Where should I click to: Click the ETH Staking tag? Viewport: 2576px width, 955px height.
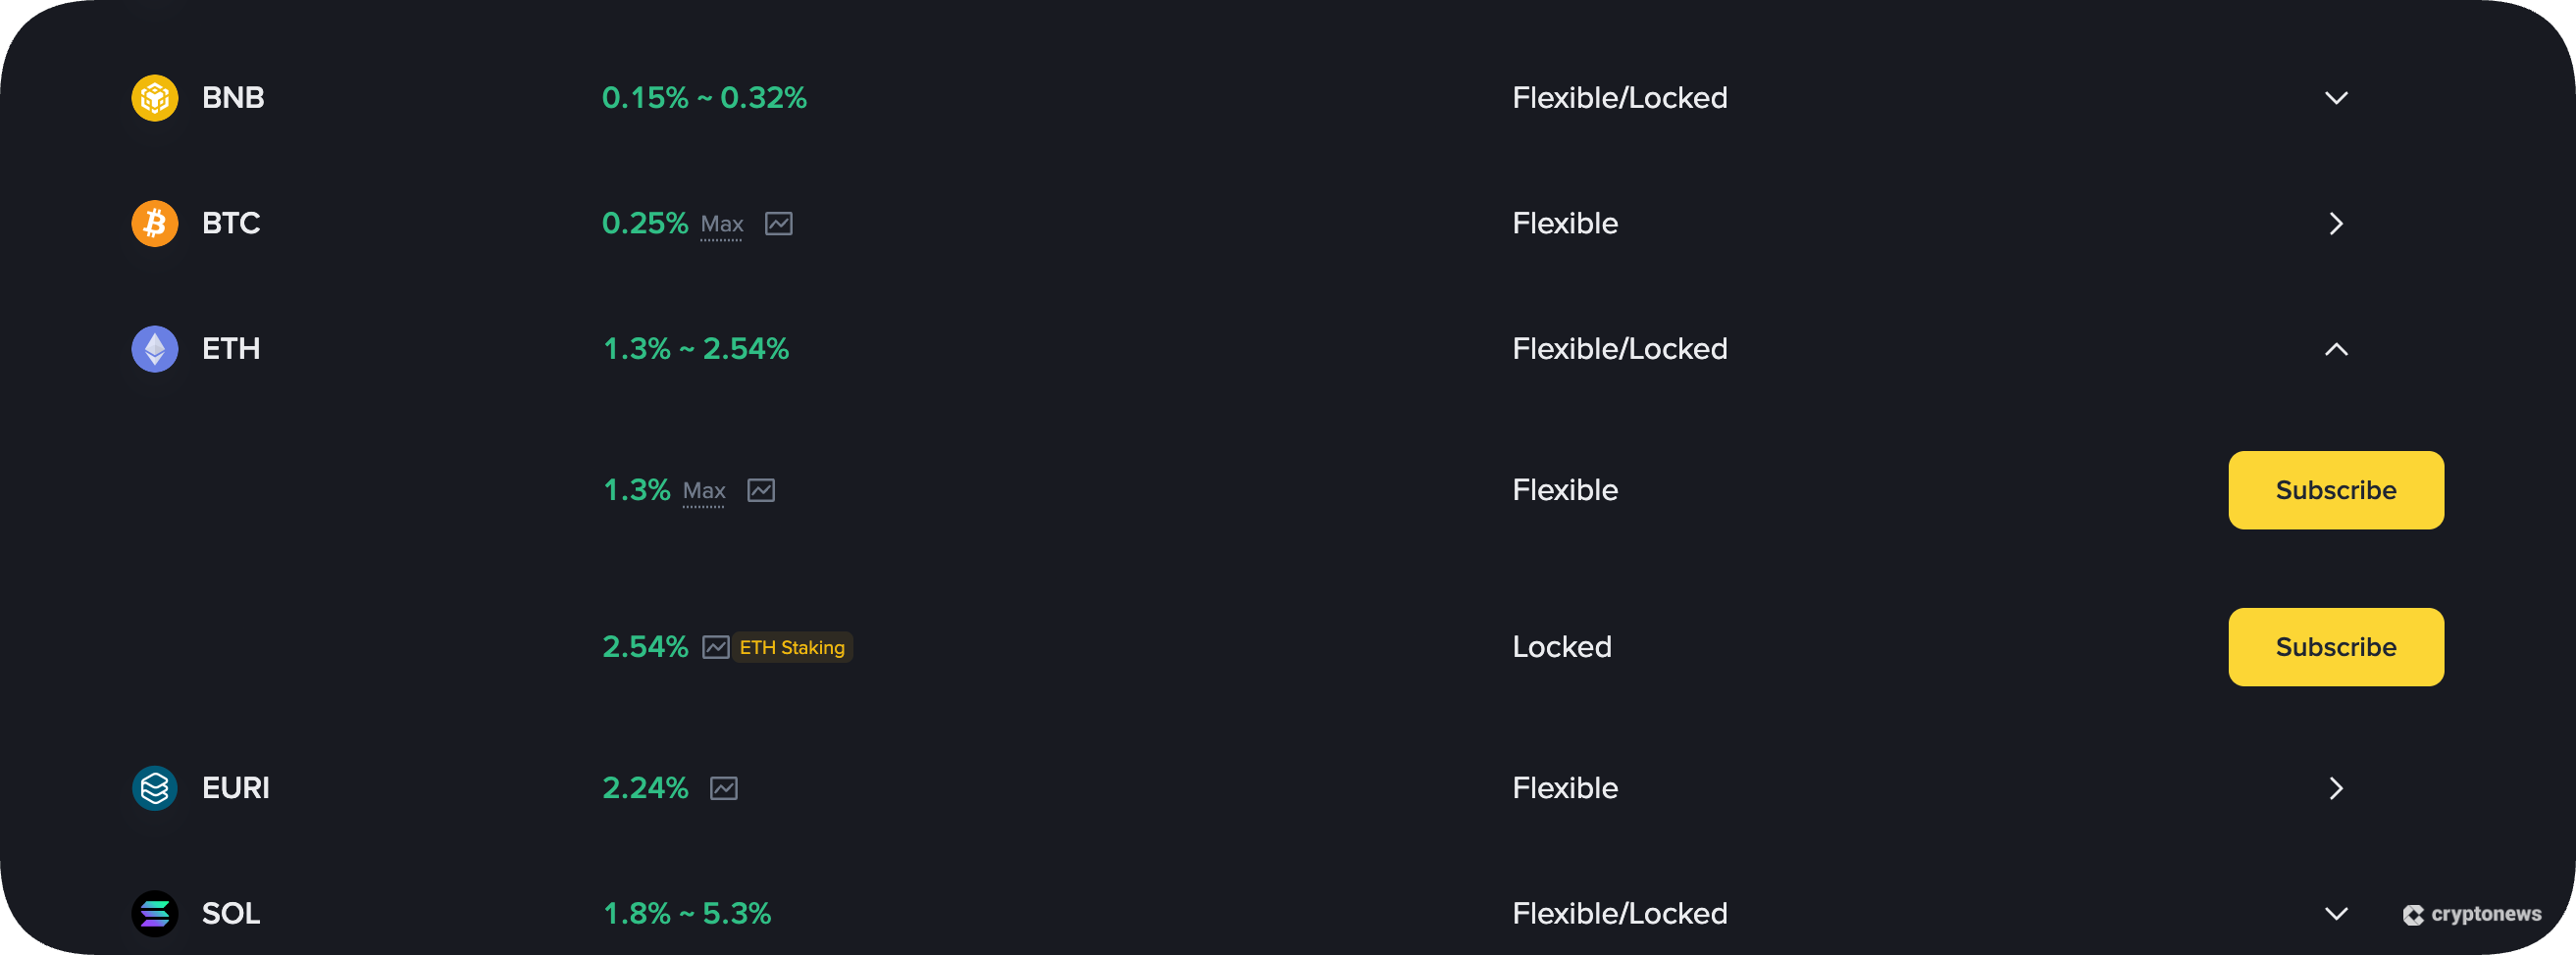[x=792, y=647]
